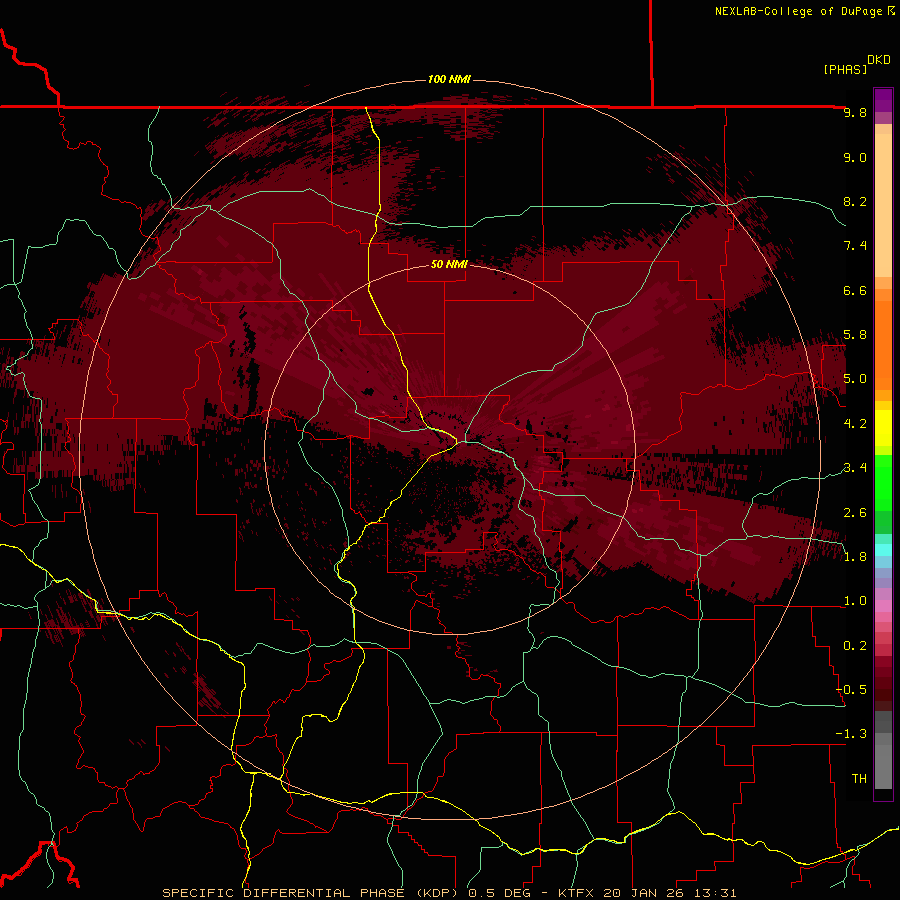
Task: Click the NEXLAB-College of DuPage label
Action: (x=798, y=11)
